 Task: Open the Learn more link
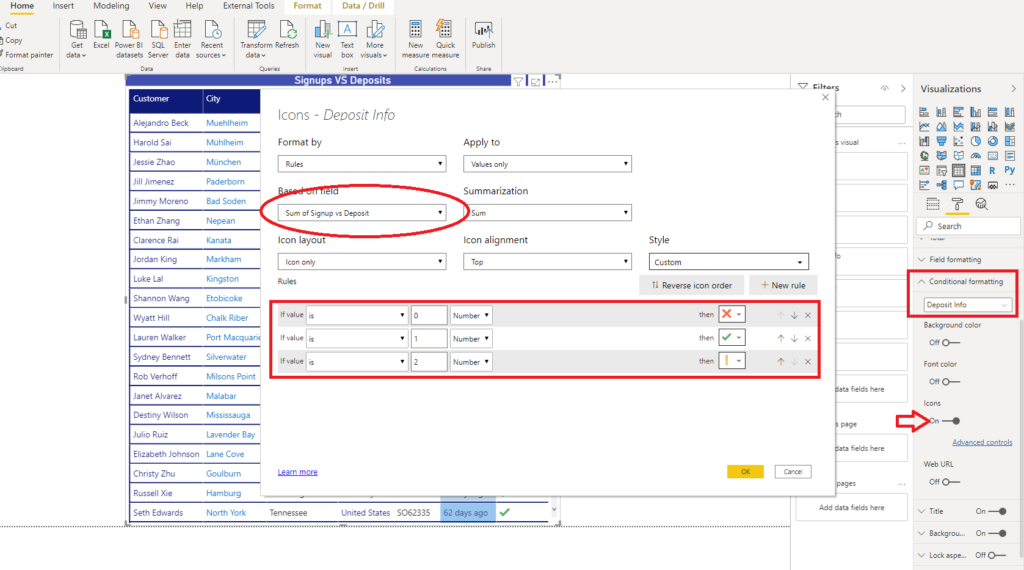coord(298,472)
